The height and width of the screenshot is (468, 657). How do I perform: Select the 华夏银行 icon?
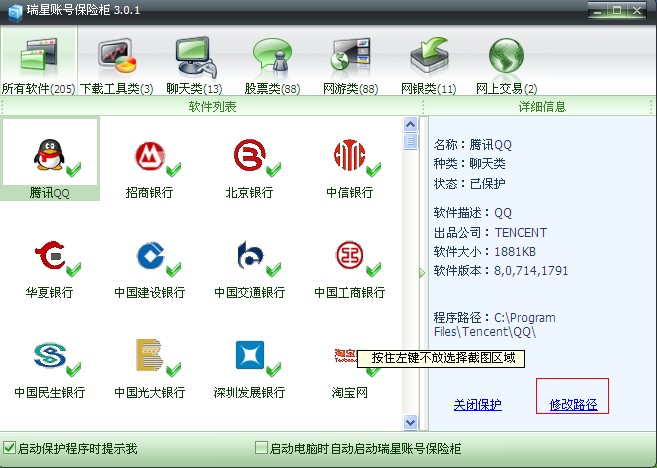point(50,255)
